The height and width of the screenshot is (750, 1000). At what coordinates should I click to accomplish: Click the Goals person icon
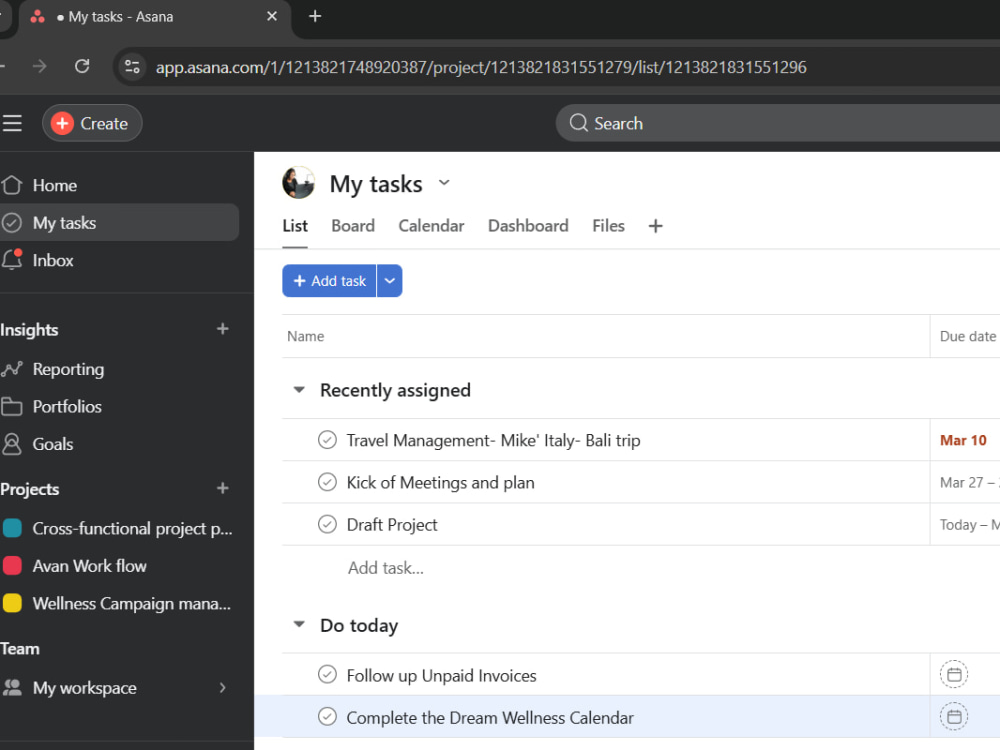(11, 444)
